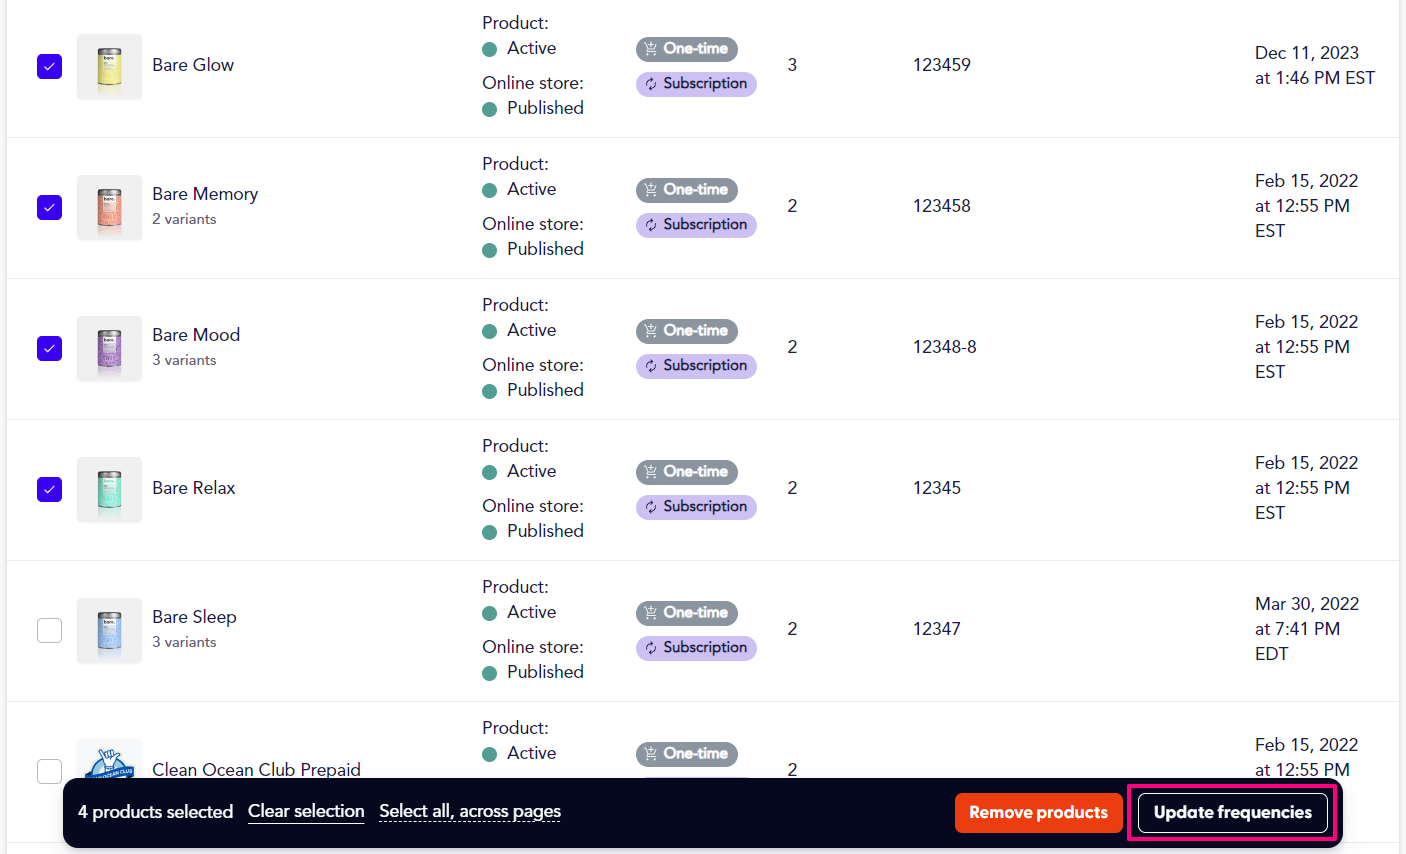Click the Update frequencies button
Screen dimensions: 1406x854
(1233, 813)
